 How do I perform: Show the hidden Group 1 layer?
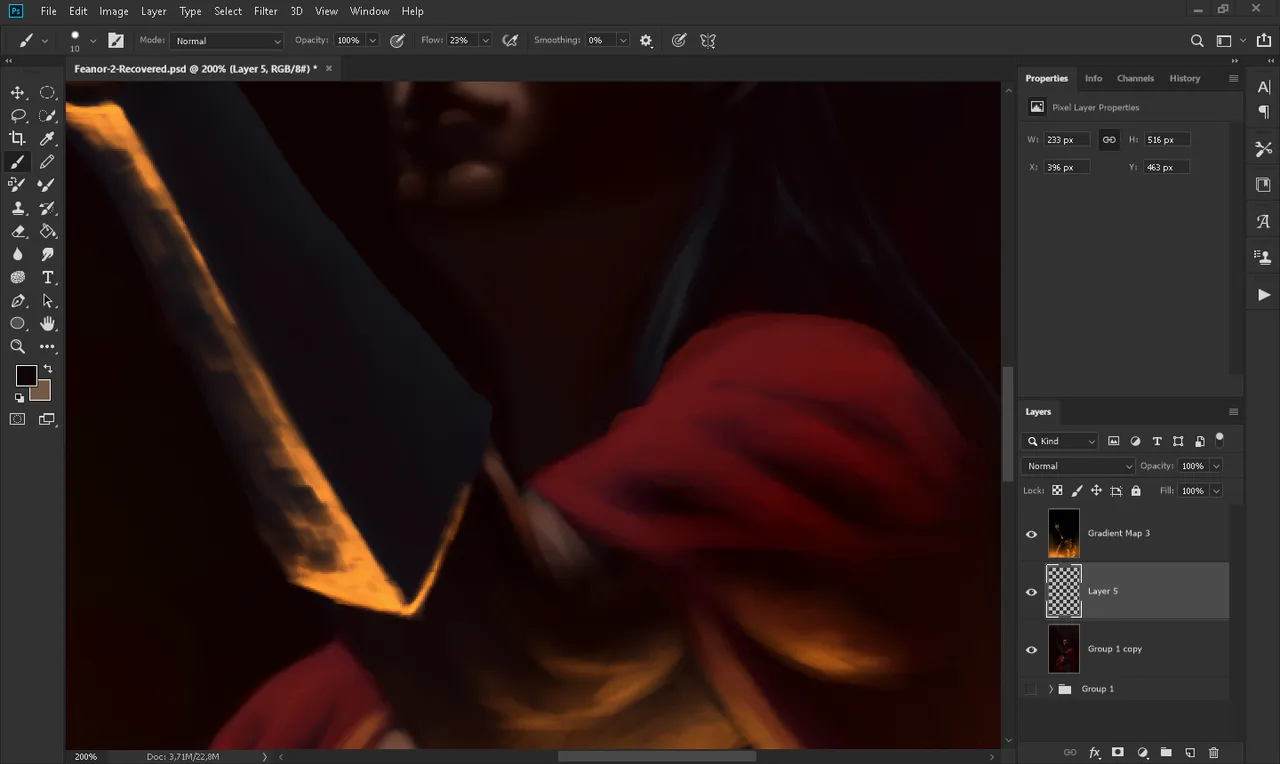coord(1031,689)
